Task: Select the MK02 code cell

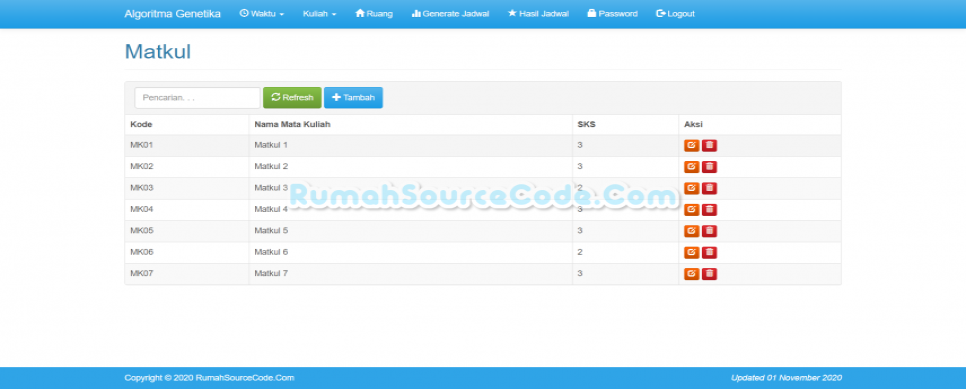Action: pos(187,167)
